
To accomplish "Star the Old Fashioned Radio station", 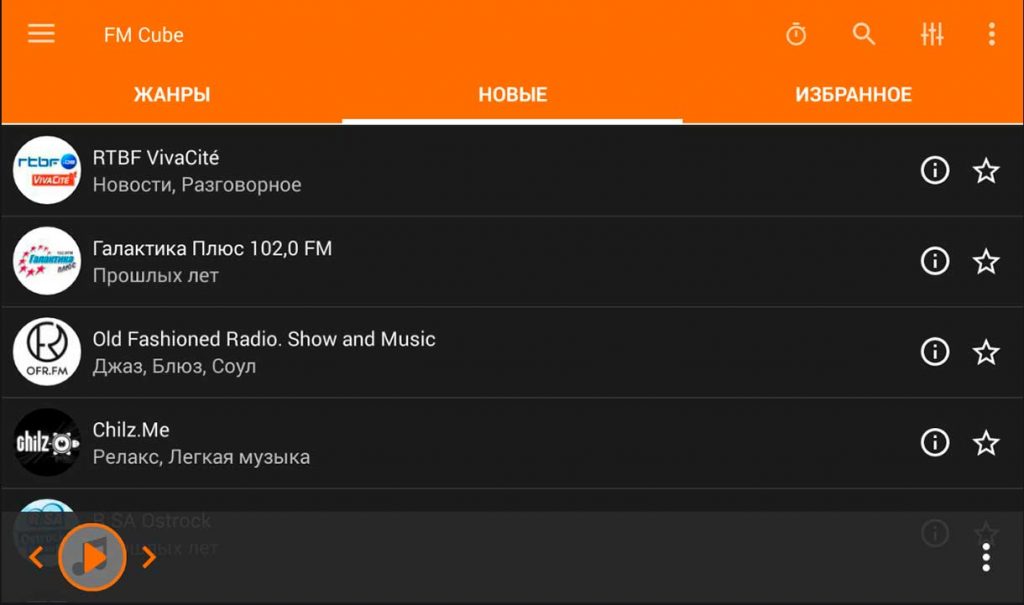I will [x=985, y=352].
